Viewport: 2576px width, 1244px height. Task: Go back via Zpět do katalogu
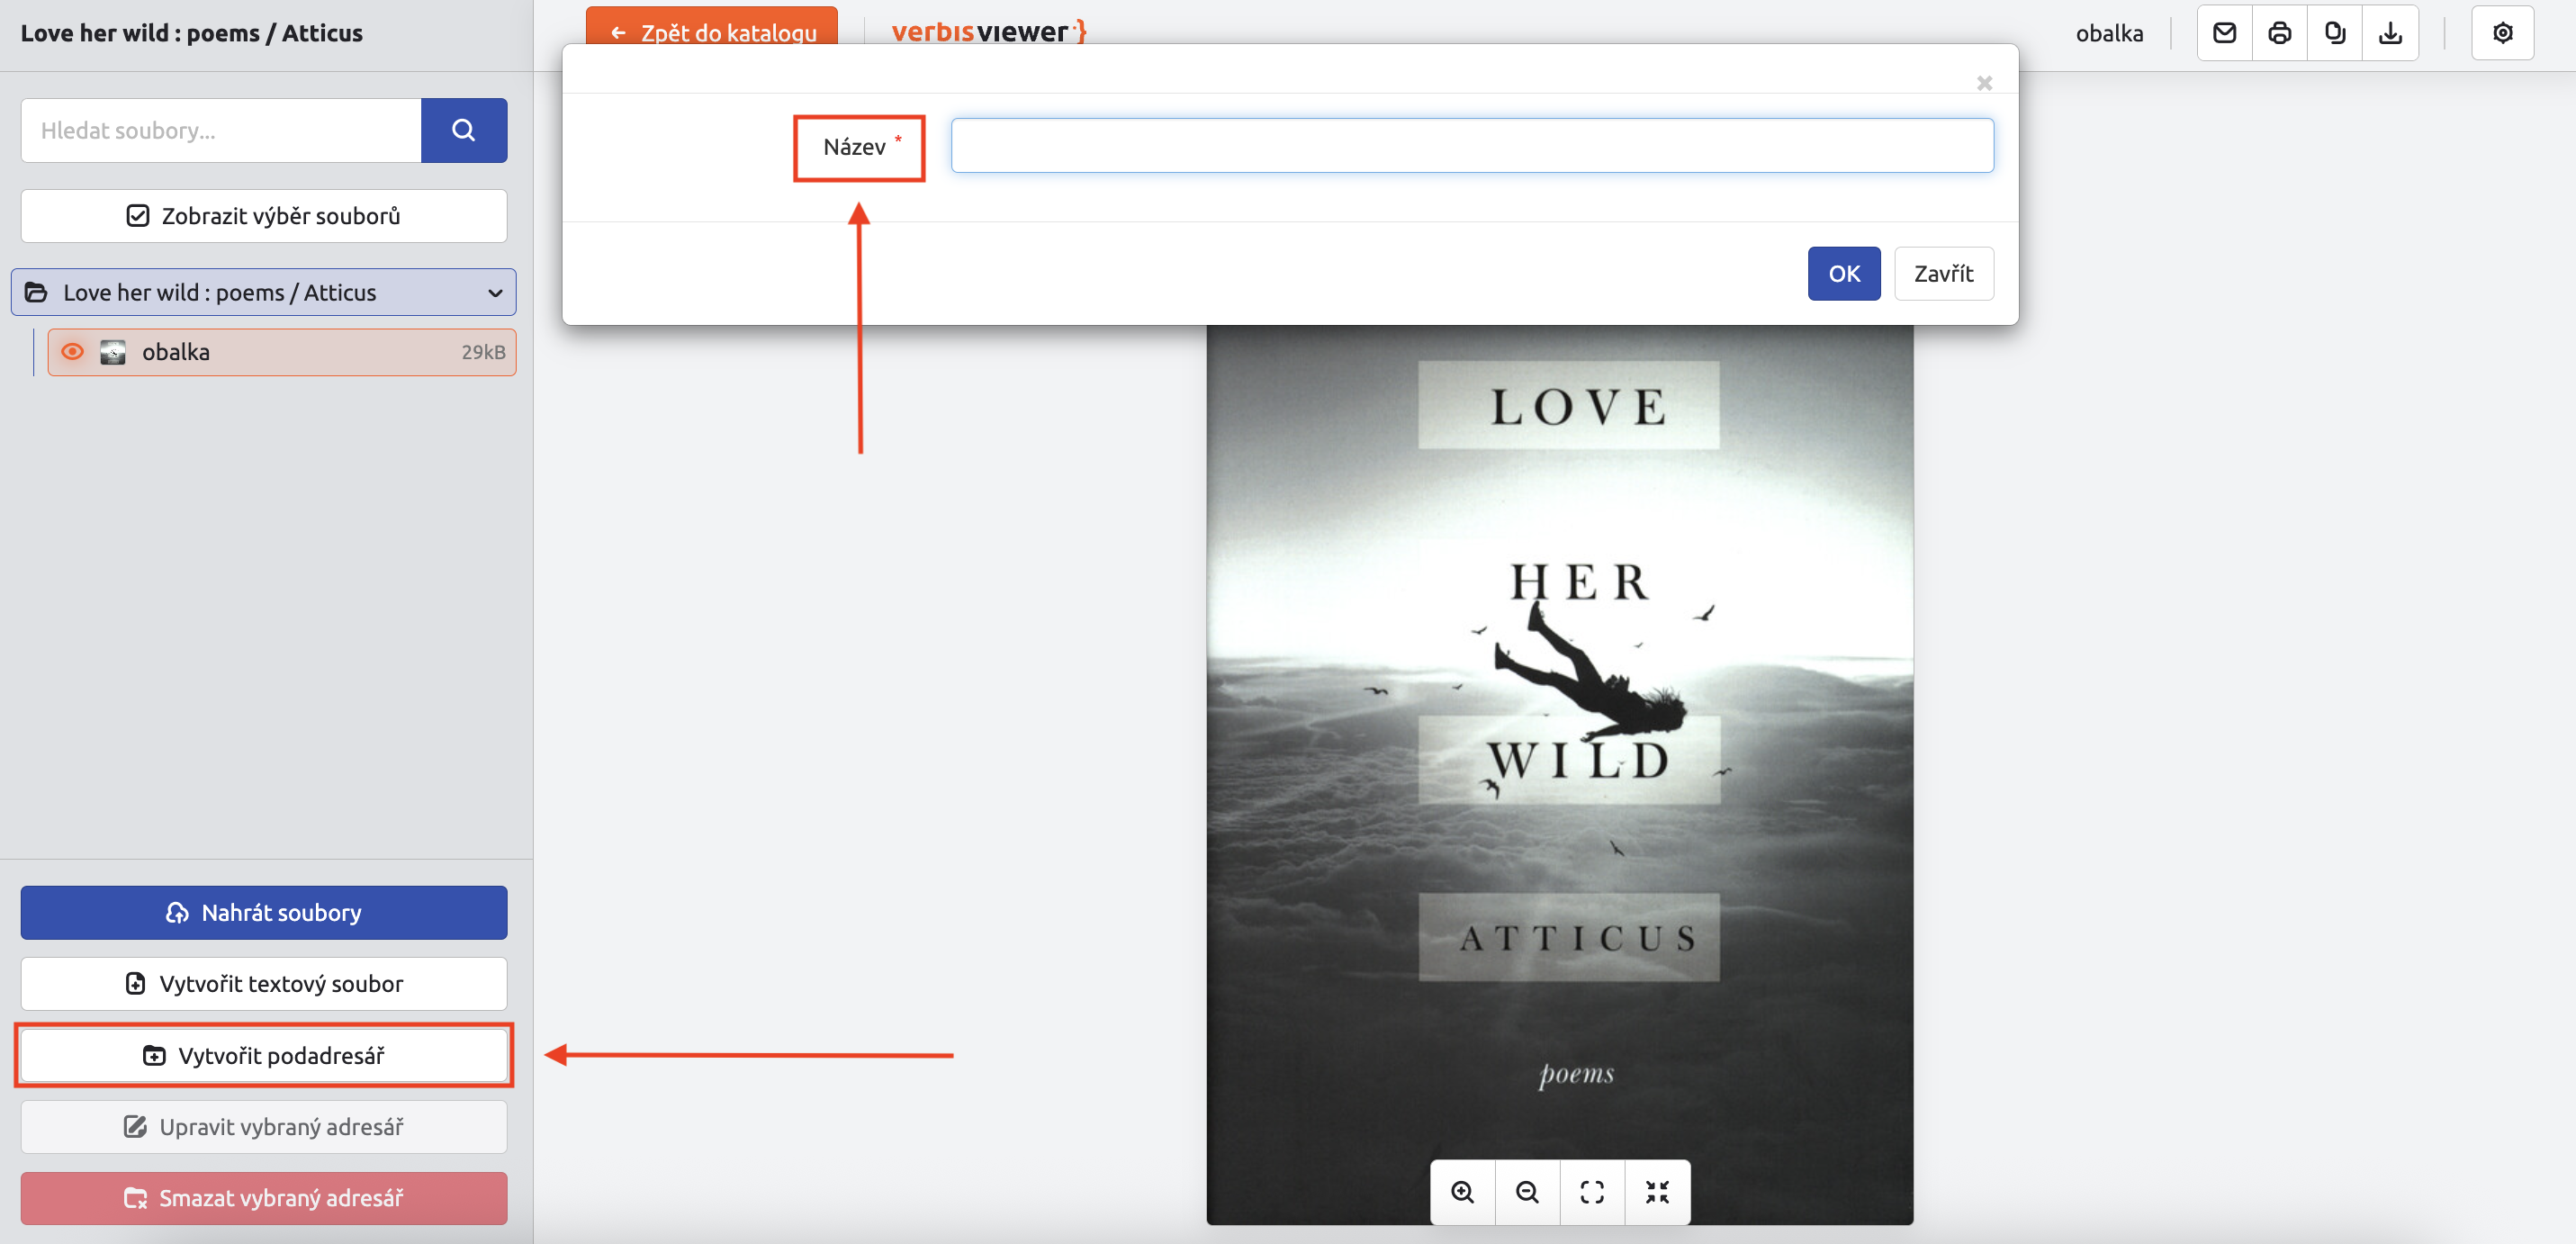tap(712, 26)
